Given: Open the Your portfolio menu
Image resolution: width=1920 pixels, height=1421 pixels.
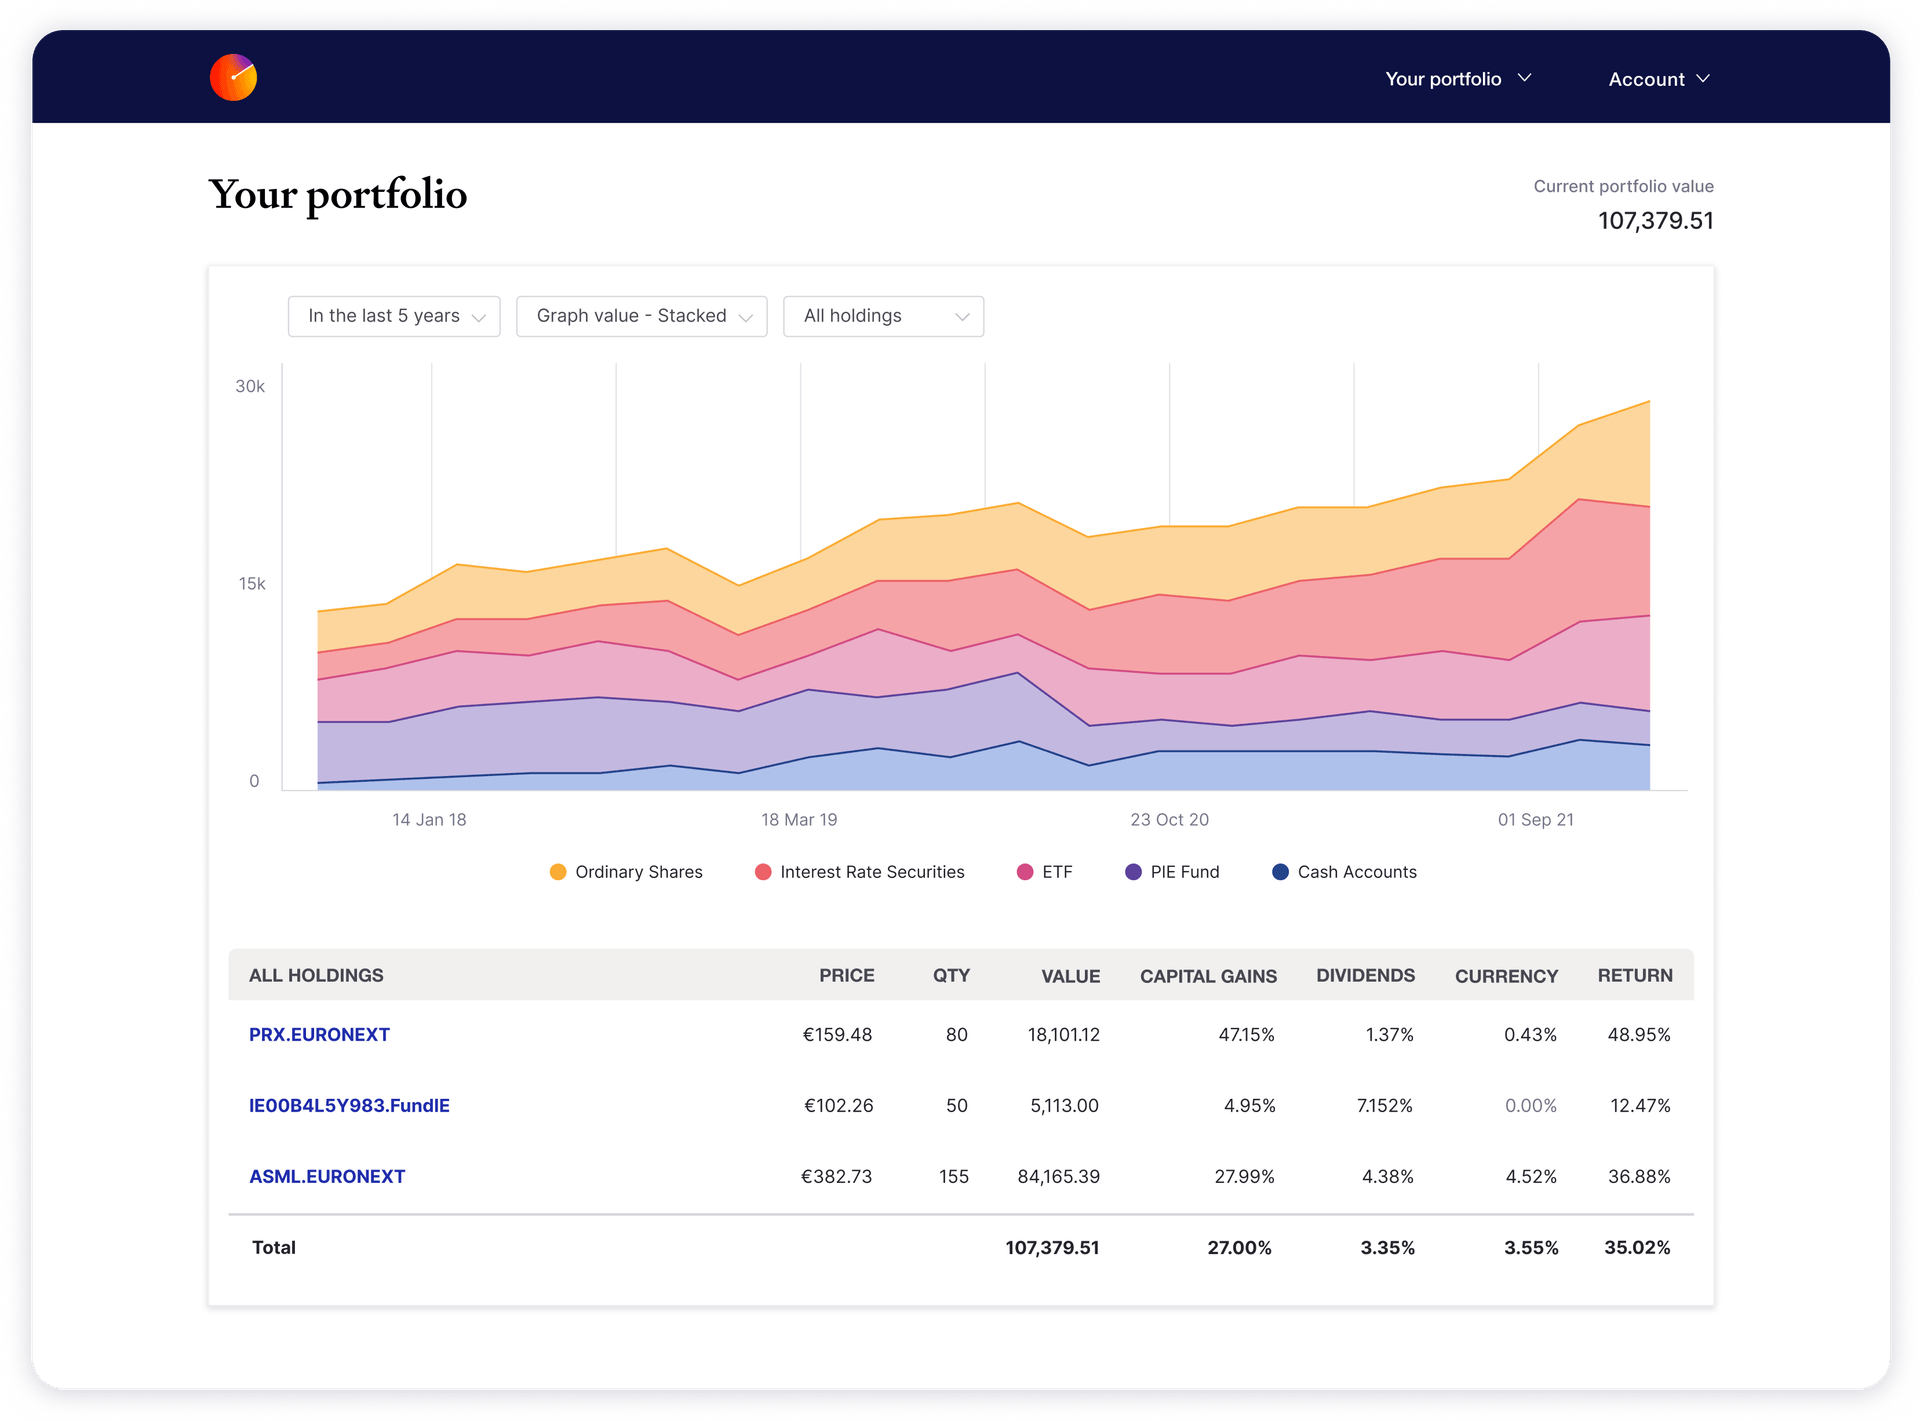Looking at the screenshot, I should [1443, 78].
